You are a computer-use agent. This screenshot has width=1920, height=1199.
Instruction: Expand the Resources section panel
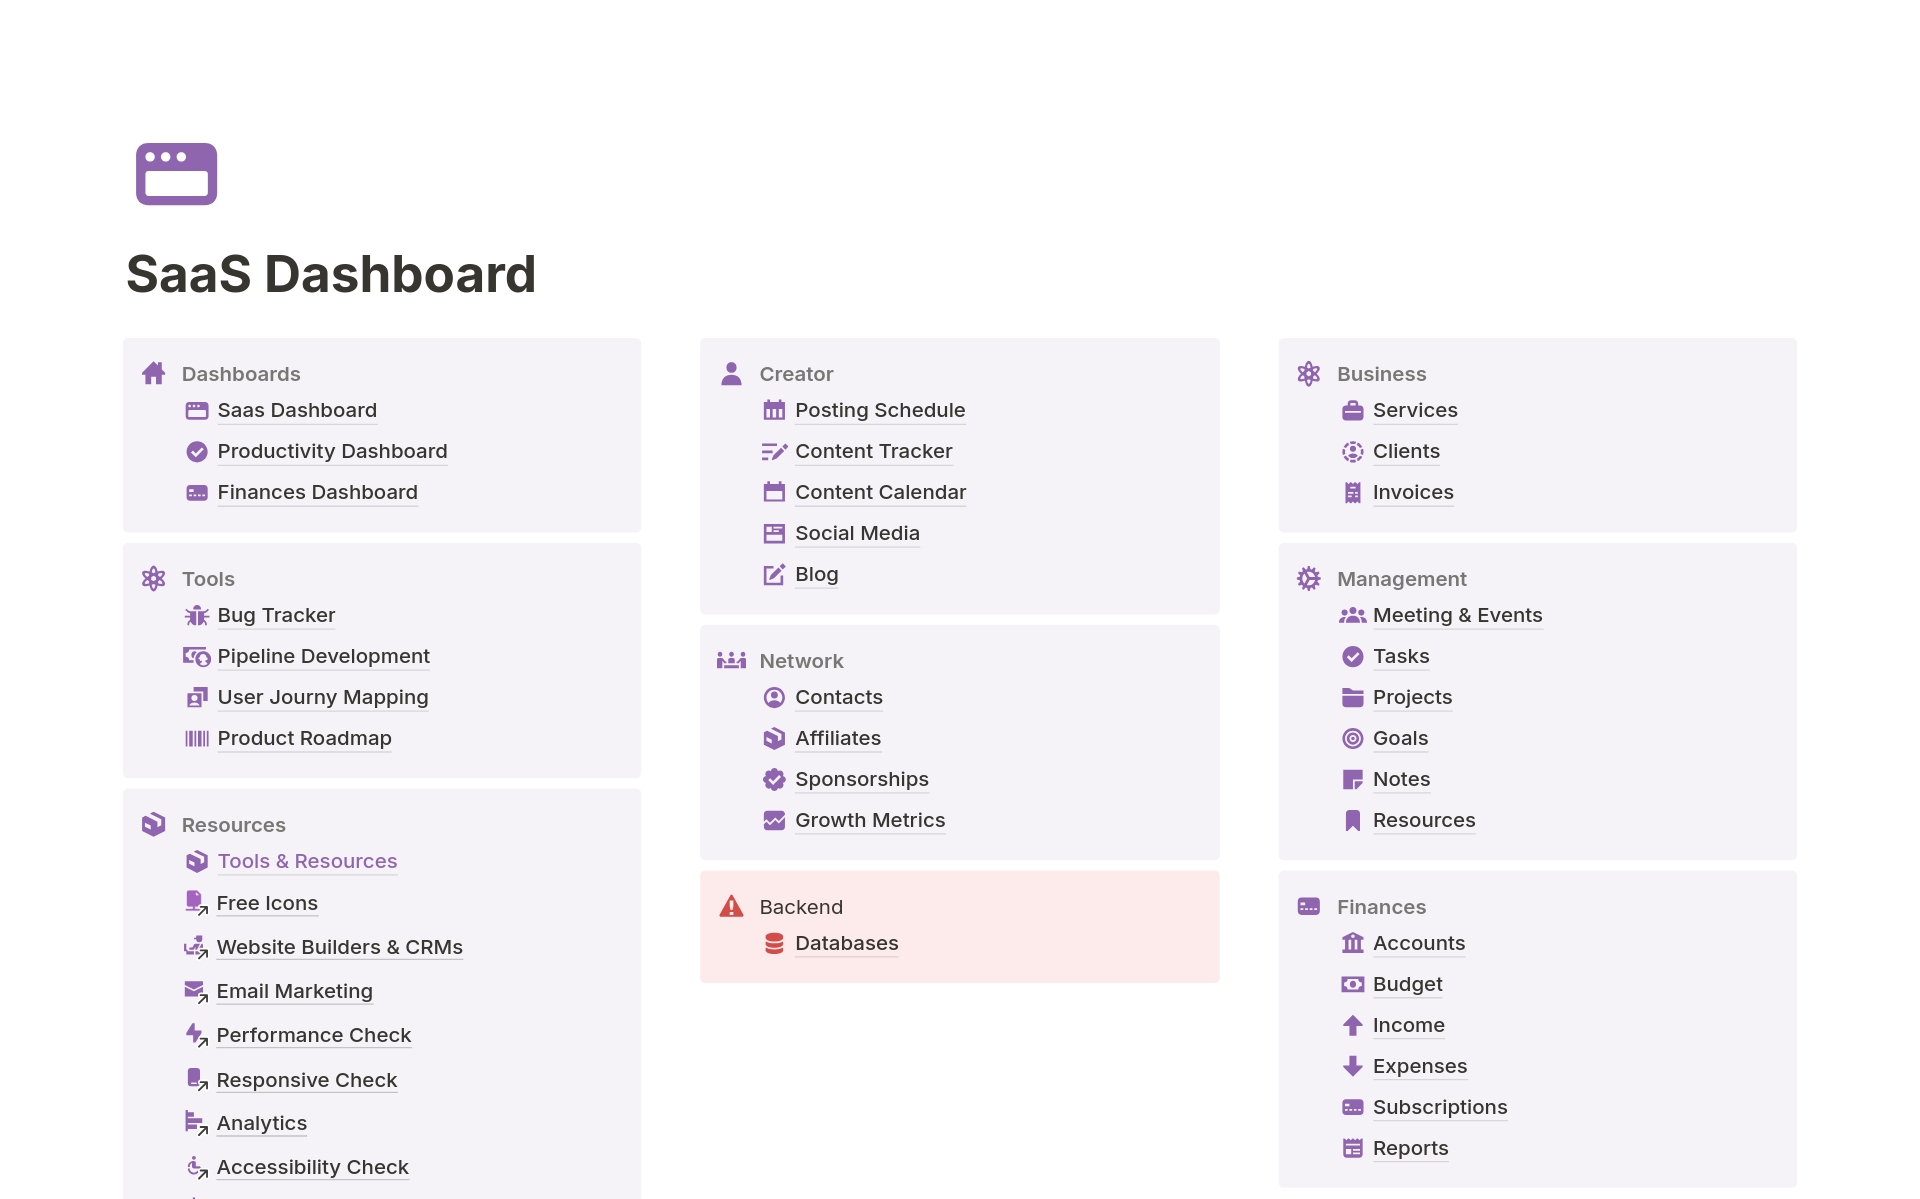click(x=231, y=823)
